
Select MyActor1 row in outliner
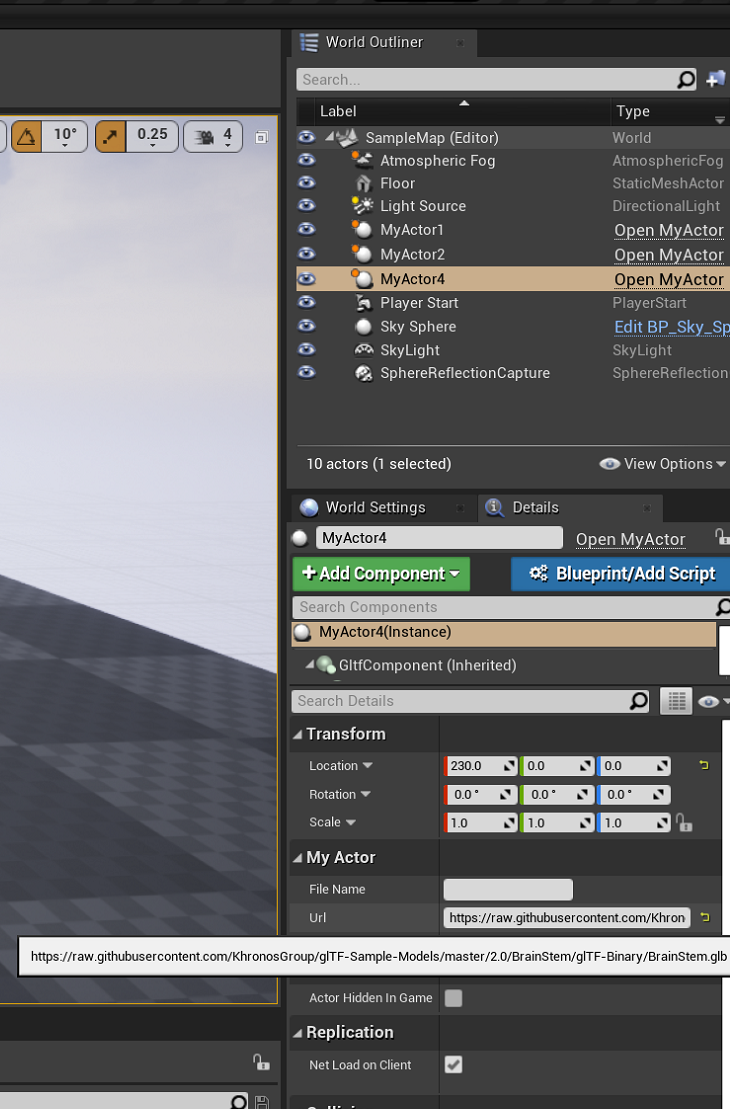coord(513,230)
